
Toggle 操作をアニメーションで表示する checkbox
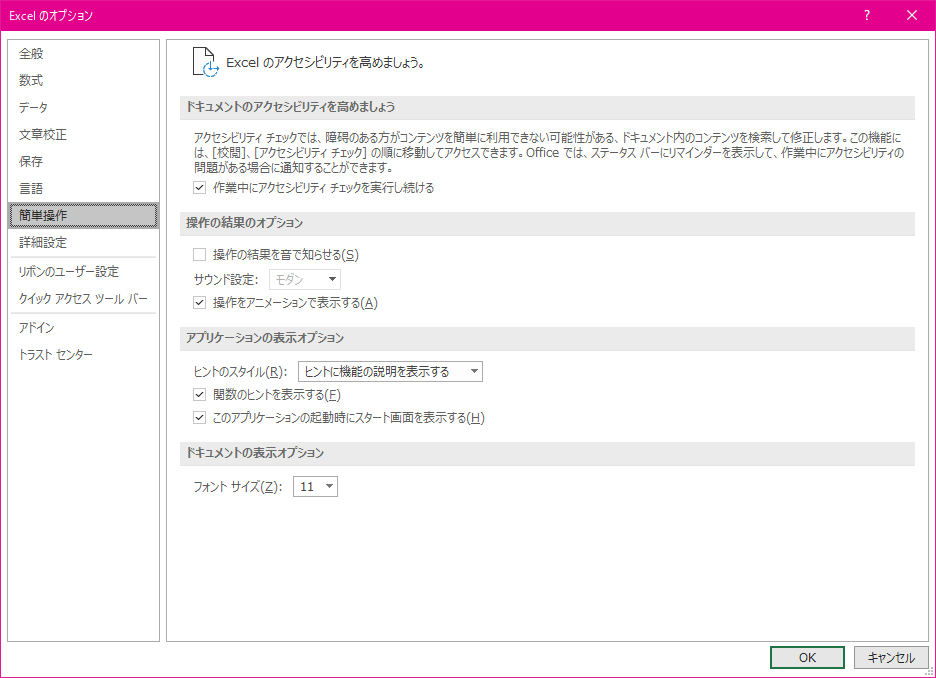click(199, 303)
